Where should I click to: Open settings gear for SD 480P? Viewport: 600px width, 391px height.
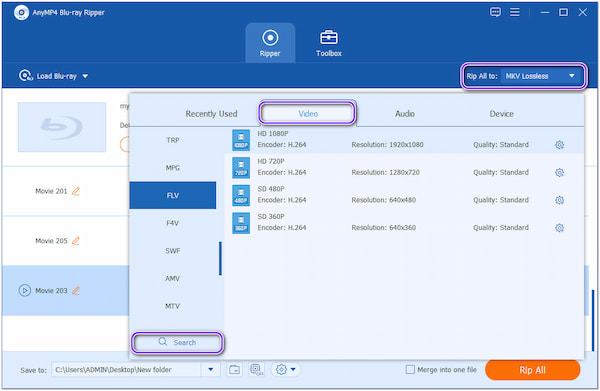(559, 200)
